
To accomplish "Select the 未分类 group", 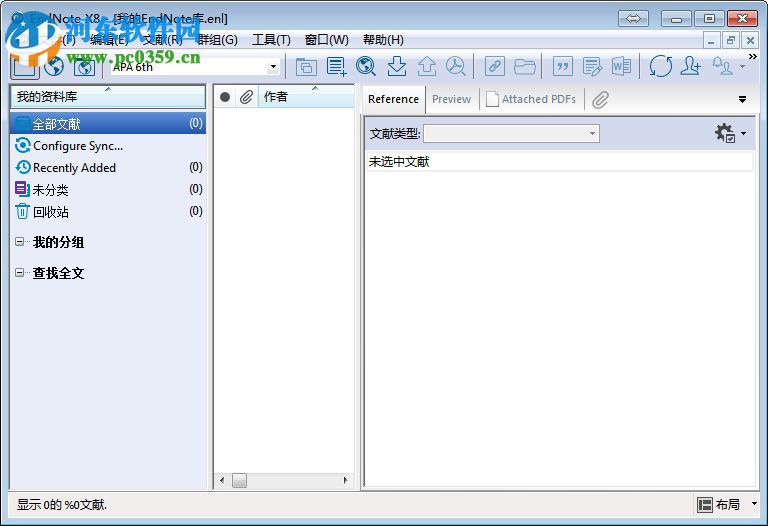I will tap(108, 190).
